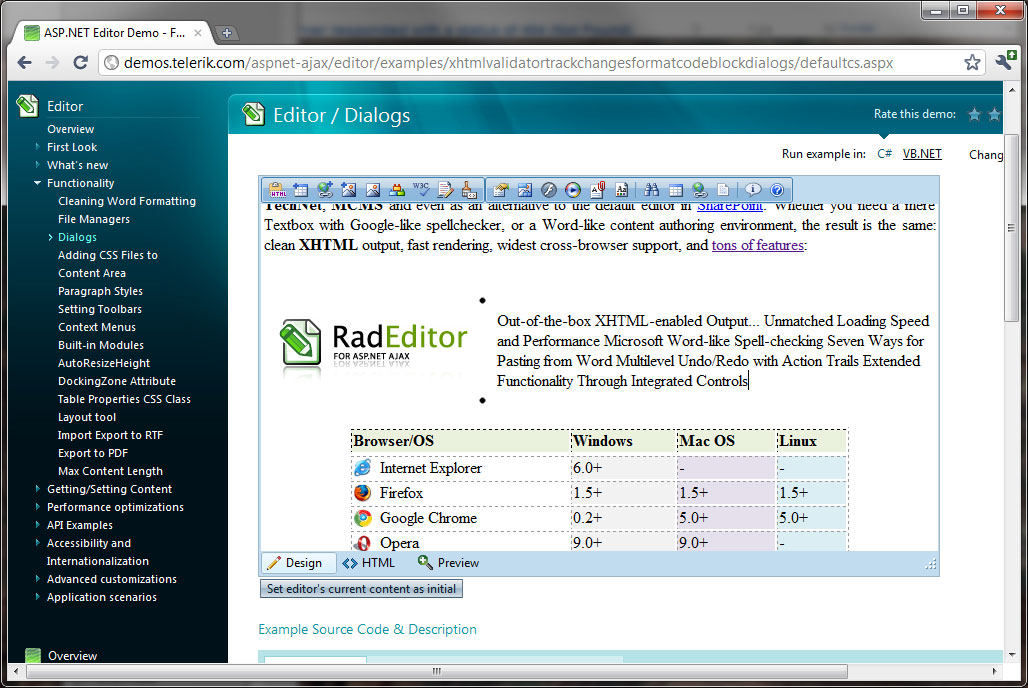Open the Image Manager dialog icon
This screenshot has width=1028, height=688.
(x=524, y=190)
